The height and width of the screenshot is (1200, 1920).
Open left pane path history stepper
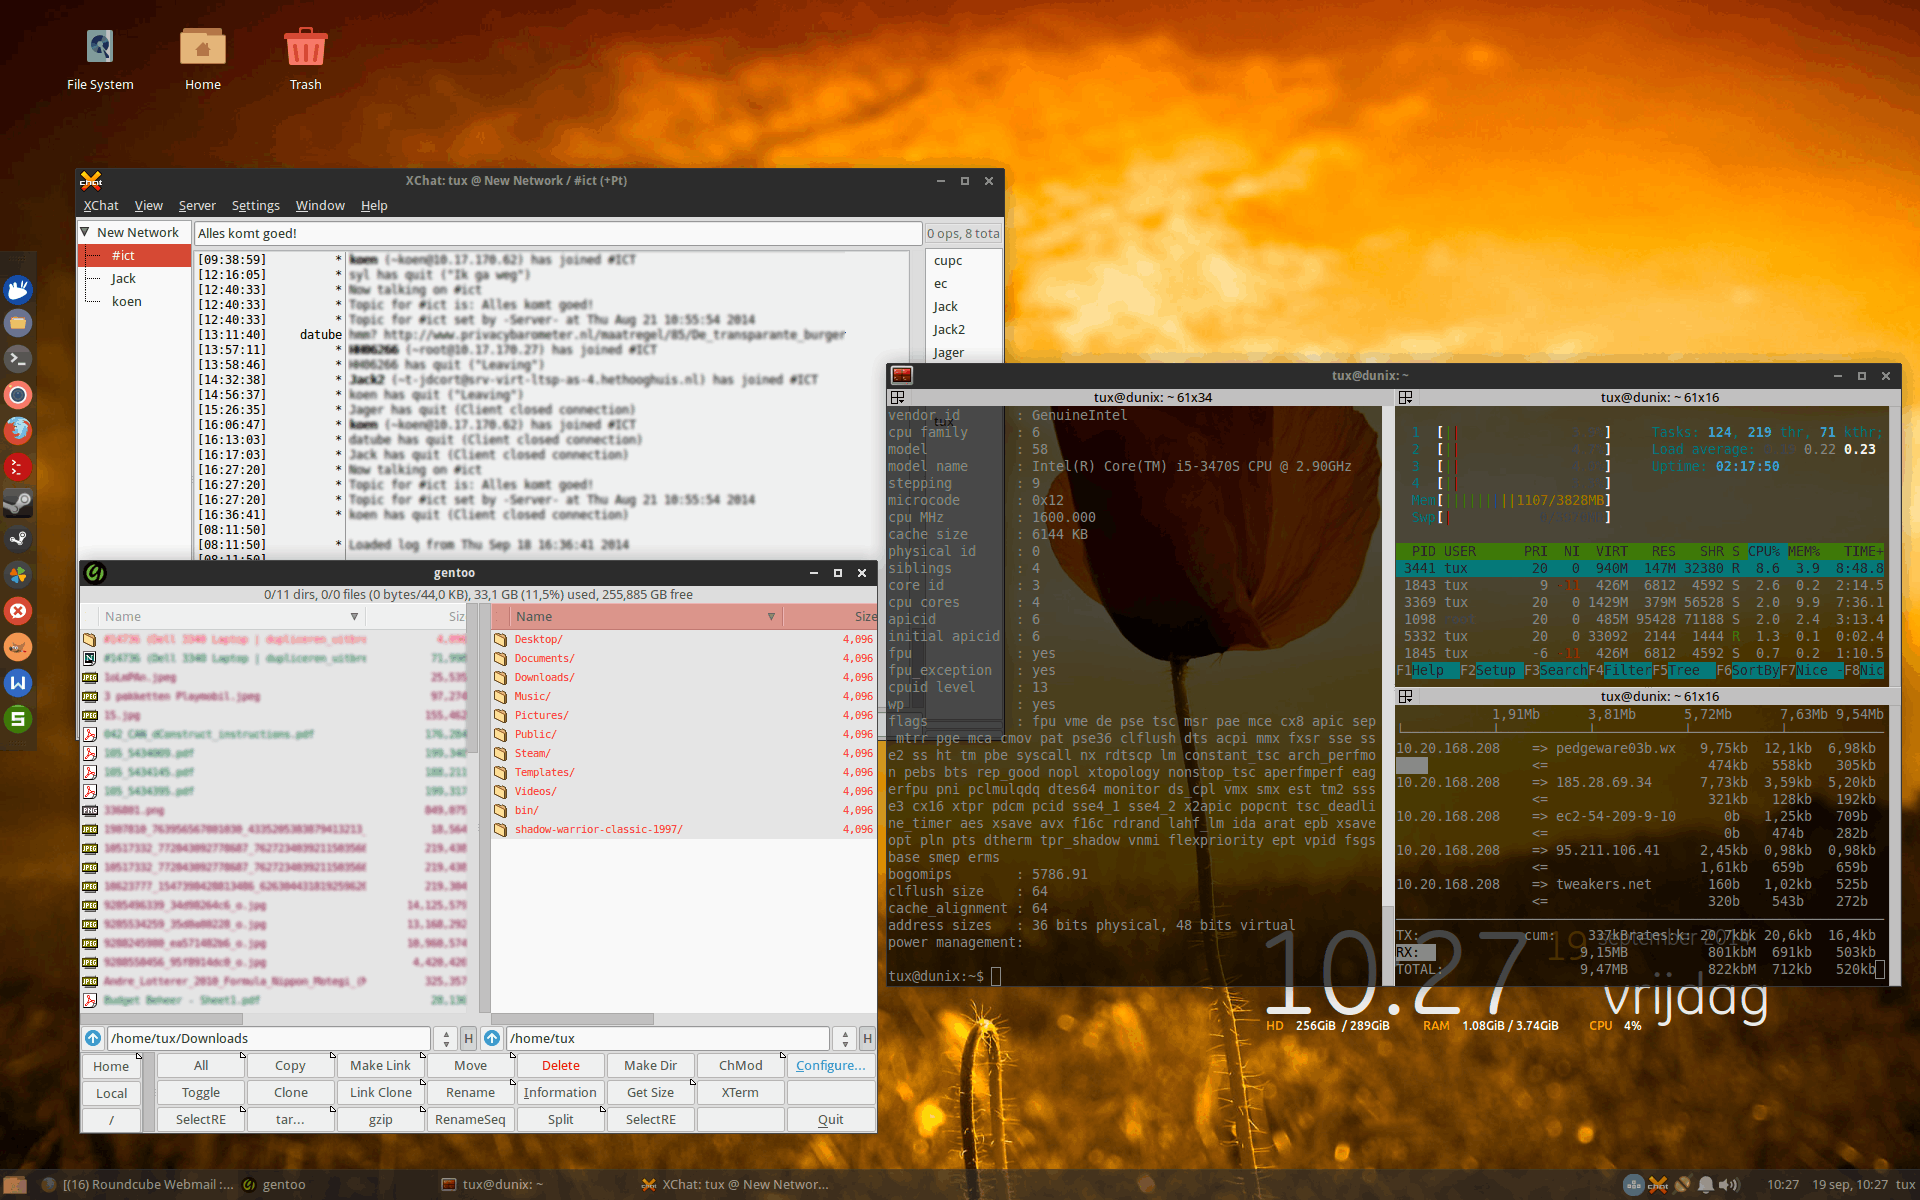446,1038
